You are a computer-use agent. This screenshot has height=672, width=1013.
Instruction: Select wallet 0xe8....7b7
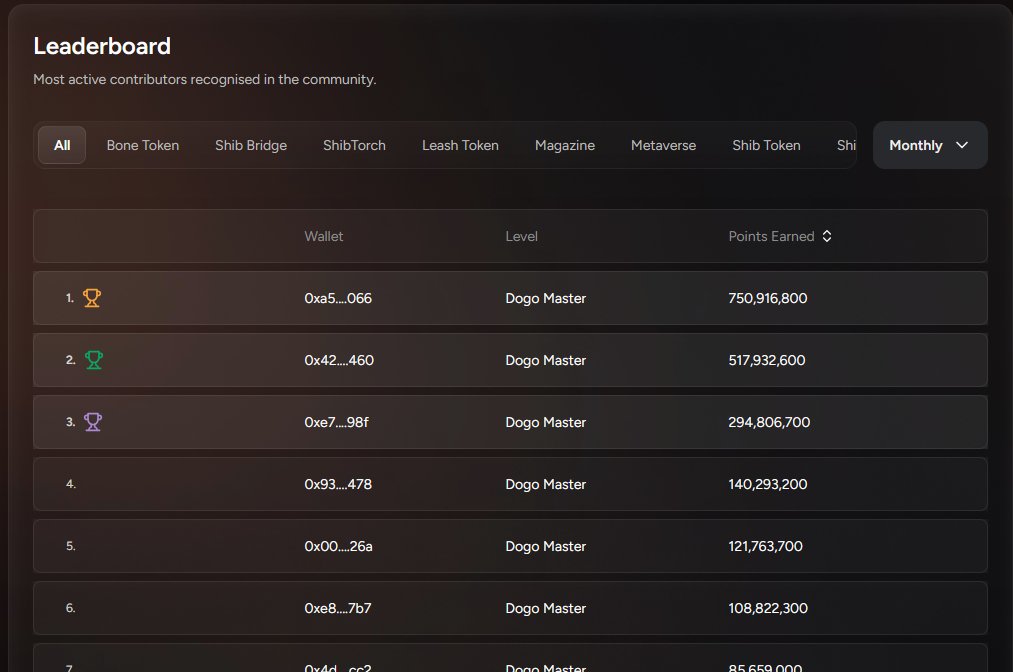tap(338, 609)
